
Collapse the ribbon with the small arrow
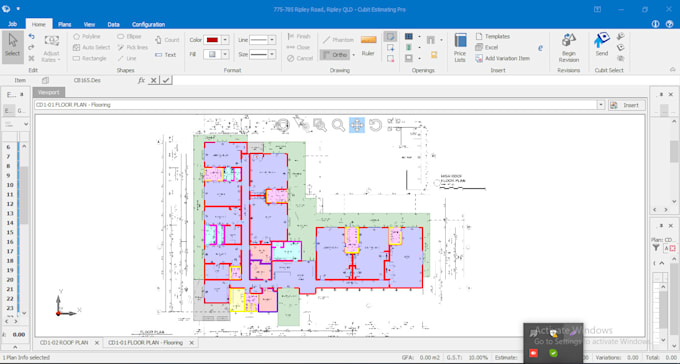(x=672, y=69)
